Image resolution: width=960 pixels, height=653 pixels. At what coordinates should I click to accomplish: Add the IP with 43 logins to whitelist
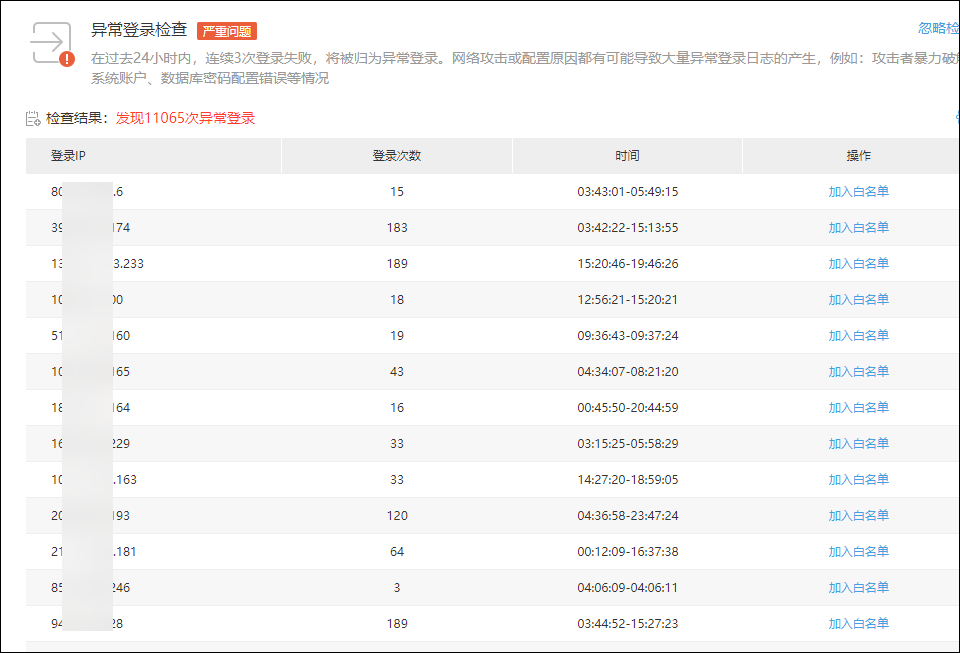[858, 372]
